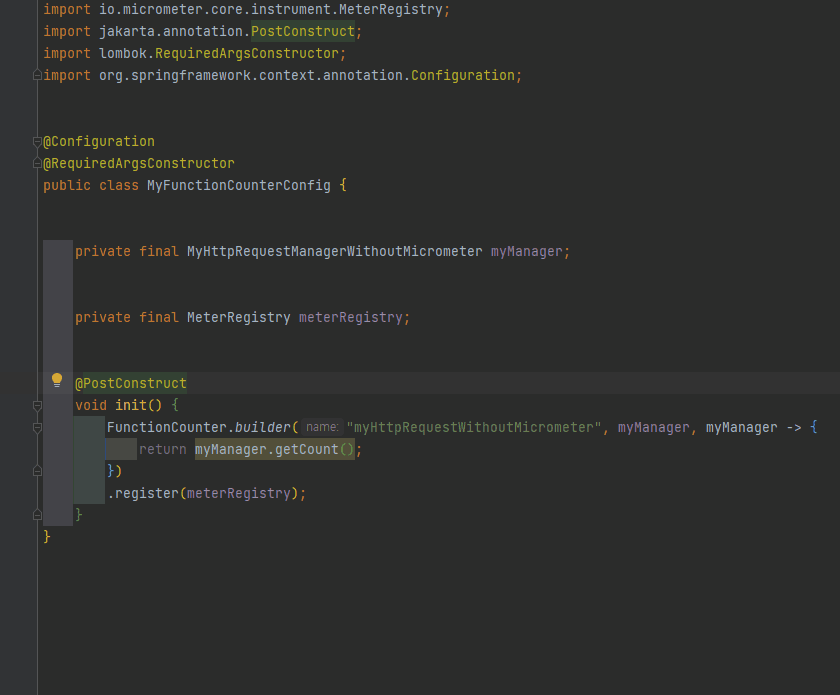Click 'PostConstruct' in the jakarta import
Viewport: 840px width, 695px height.
pyautogui.click(x=303, y=32)
